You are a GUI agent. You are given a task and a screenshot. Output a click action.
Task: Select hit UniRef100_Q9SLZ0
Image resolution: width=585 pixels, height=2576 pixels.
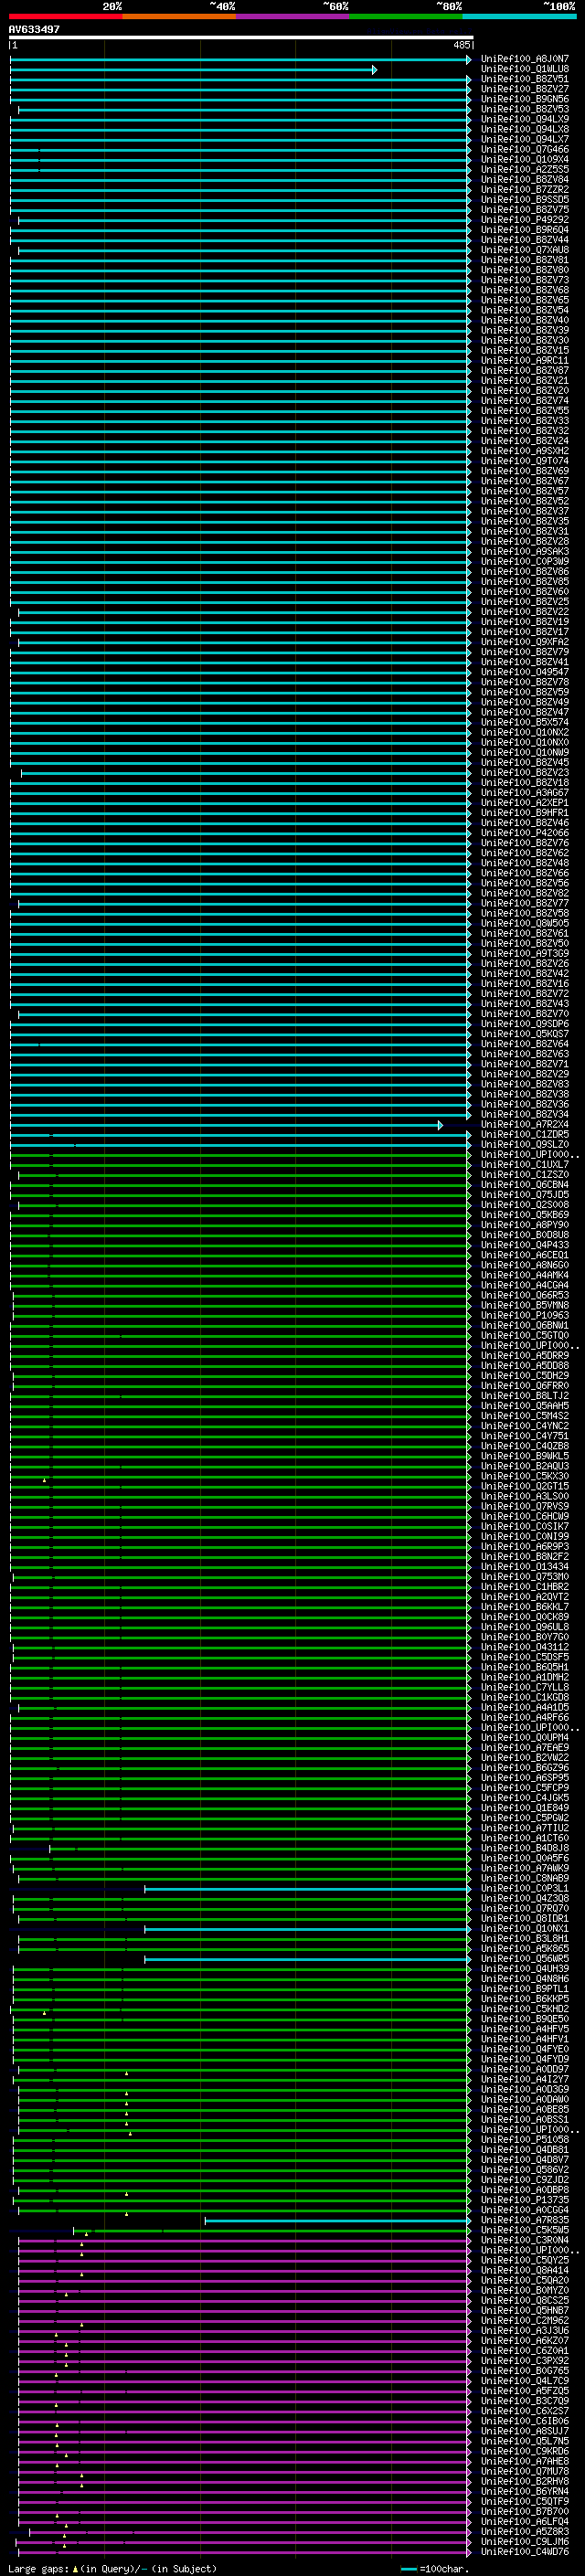click(x=525, y=1144)
